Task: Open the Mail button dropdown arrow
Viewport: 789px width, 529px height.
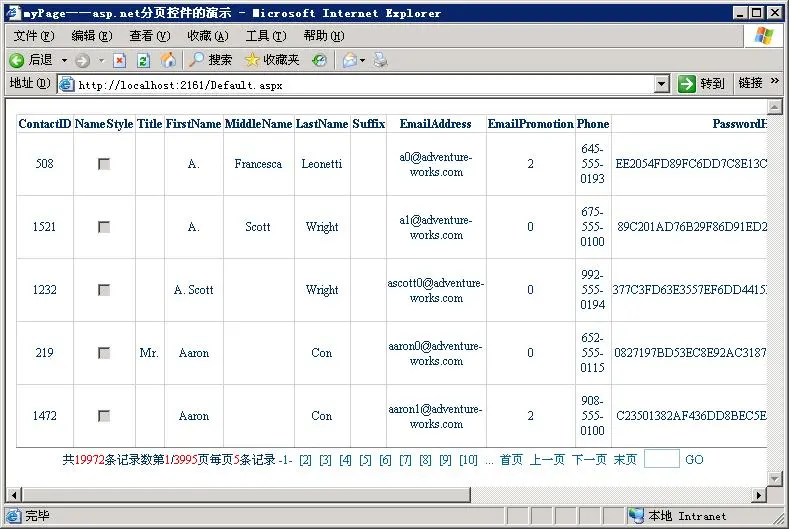Action: [362, 61]
